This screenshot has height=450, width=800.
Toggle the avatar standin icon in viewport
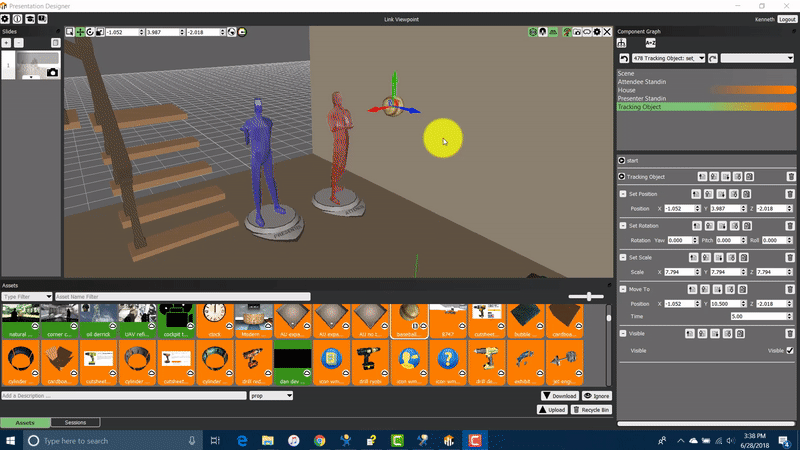(543, 32)
